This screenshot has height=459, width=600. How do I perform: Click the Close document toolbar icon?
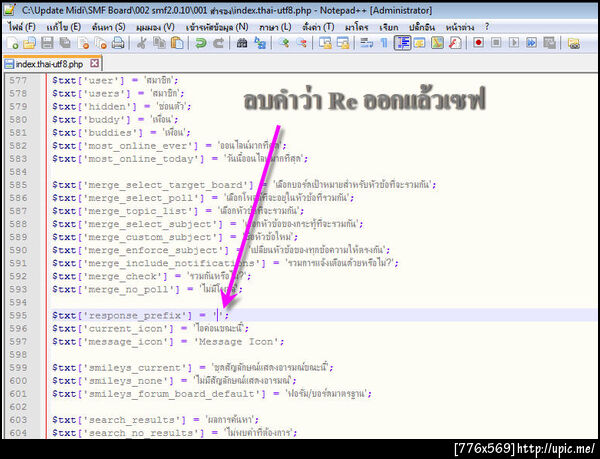point(83,43)
